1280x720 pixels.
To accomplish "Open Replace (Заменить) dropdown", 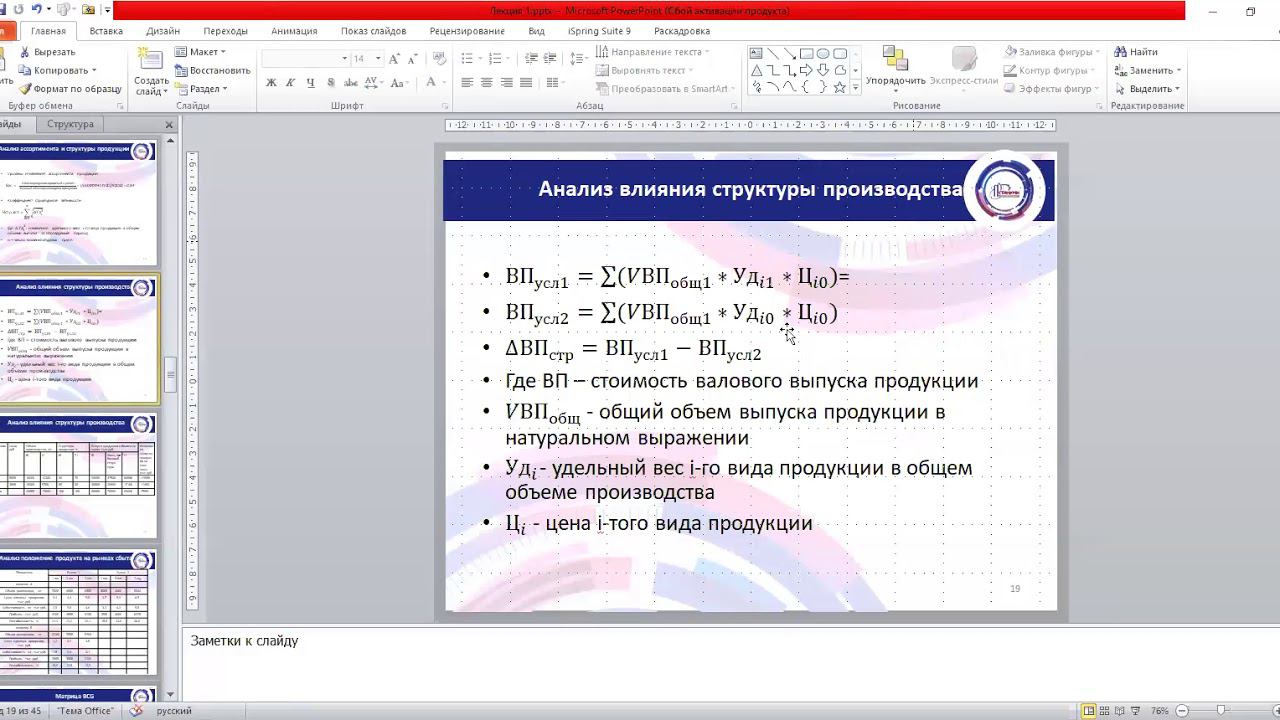I will click(1147, 71).
